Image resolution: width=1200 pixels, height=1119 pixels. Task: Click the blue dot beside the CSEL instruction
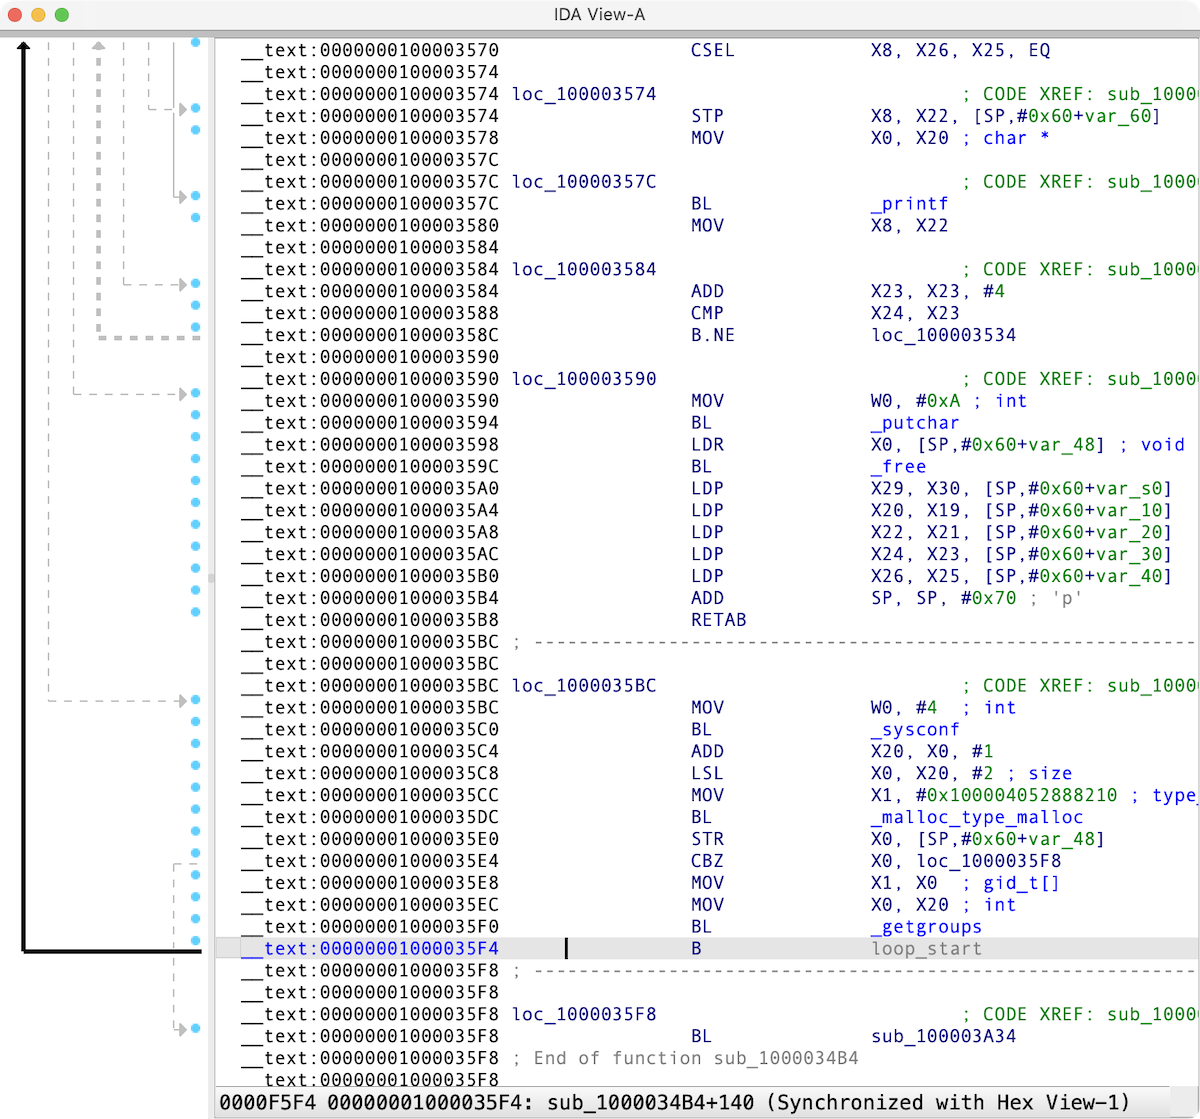tap(196, 43)
